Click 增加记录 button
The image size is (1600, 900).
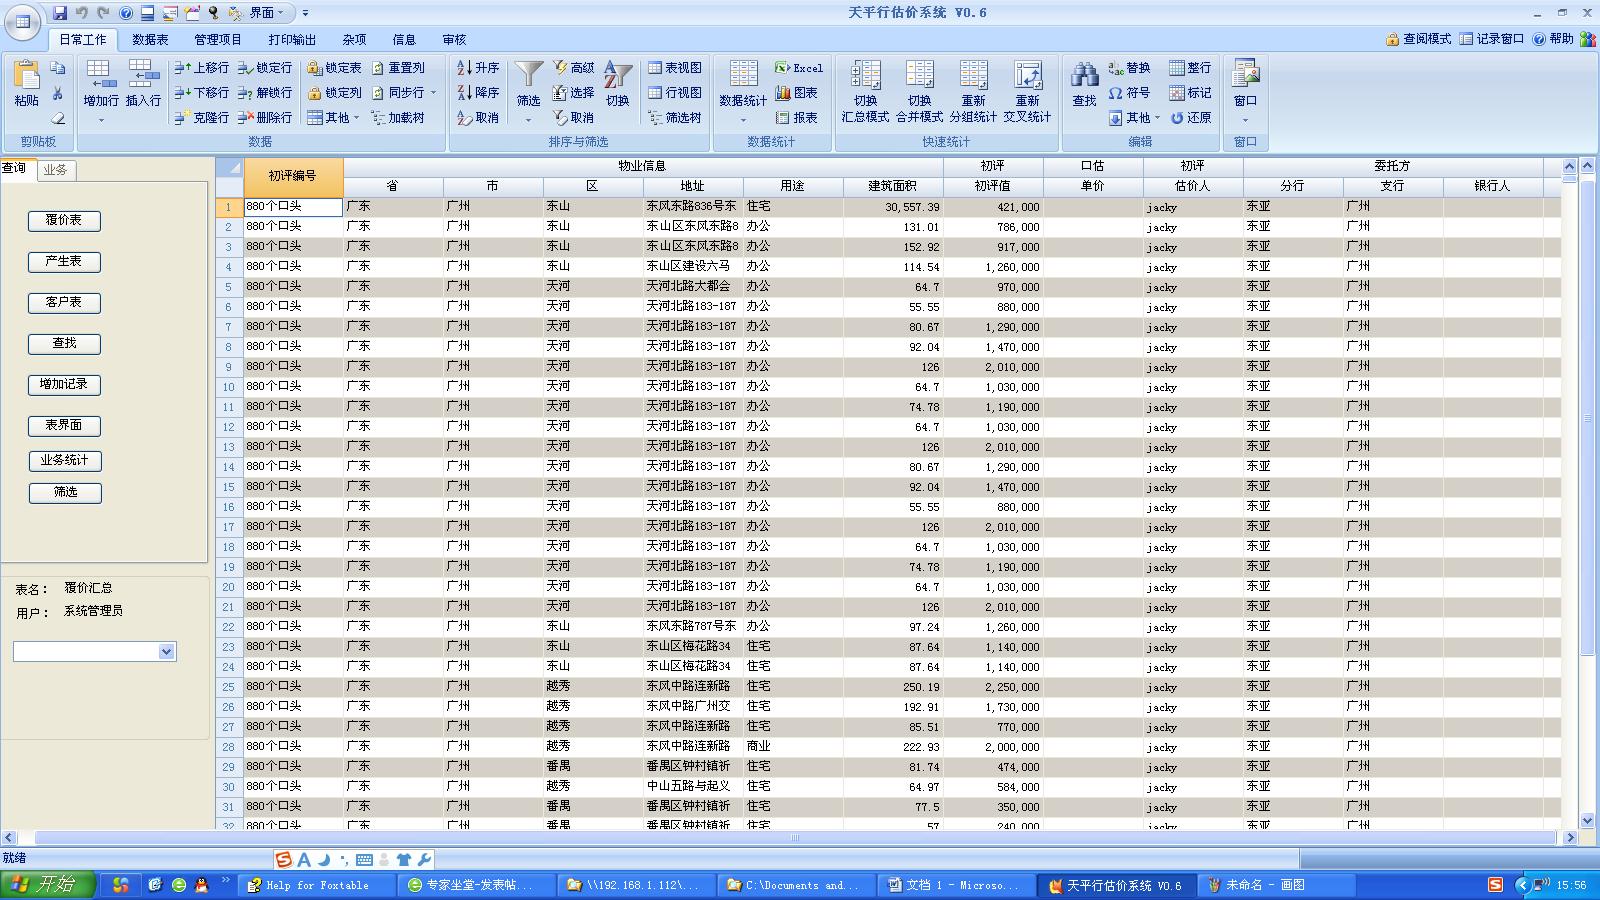coord(64,384)
